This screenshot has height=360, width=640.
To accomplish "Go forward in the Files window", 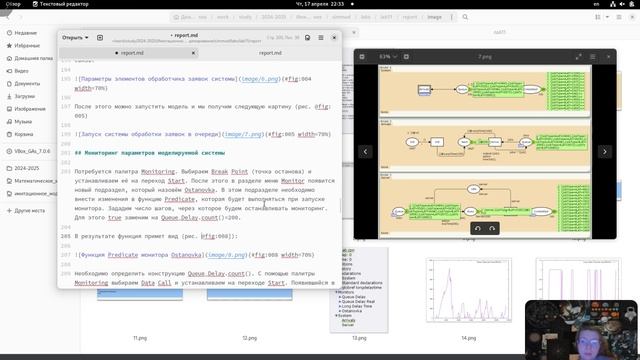I will coord(21,17).
